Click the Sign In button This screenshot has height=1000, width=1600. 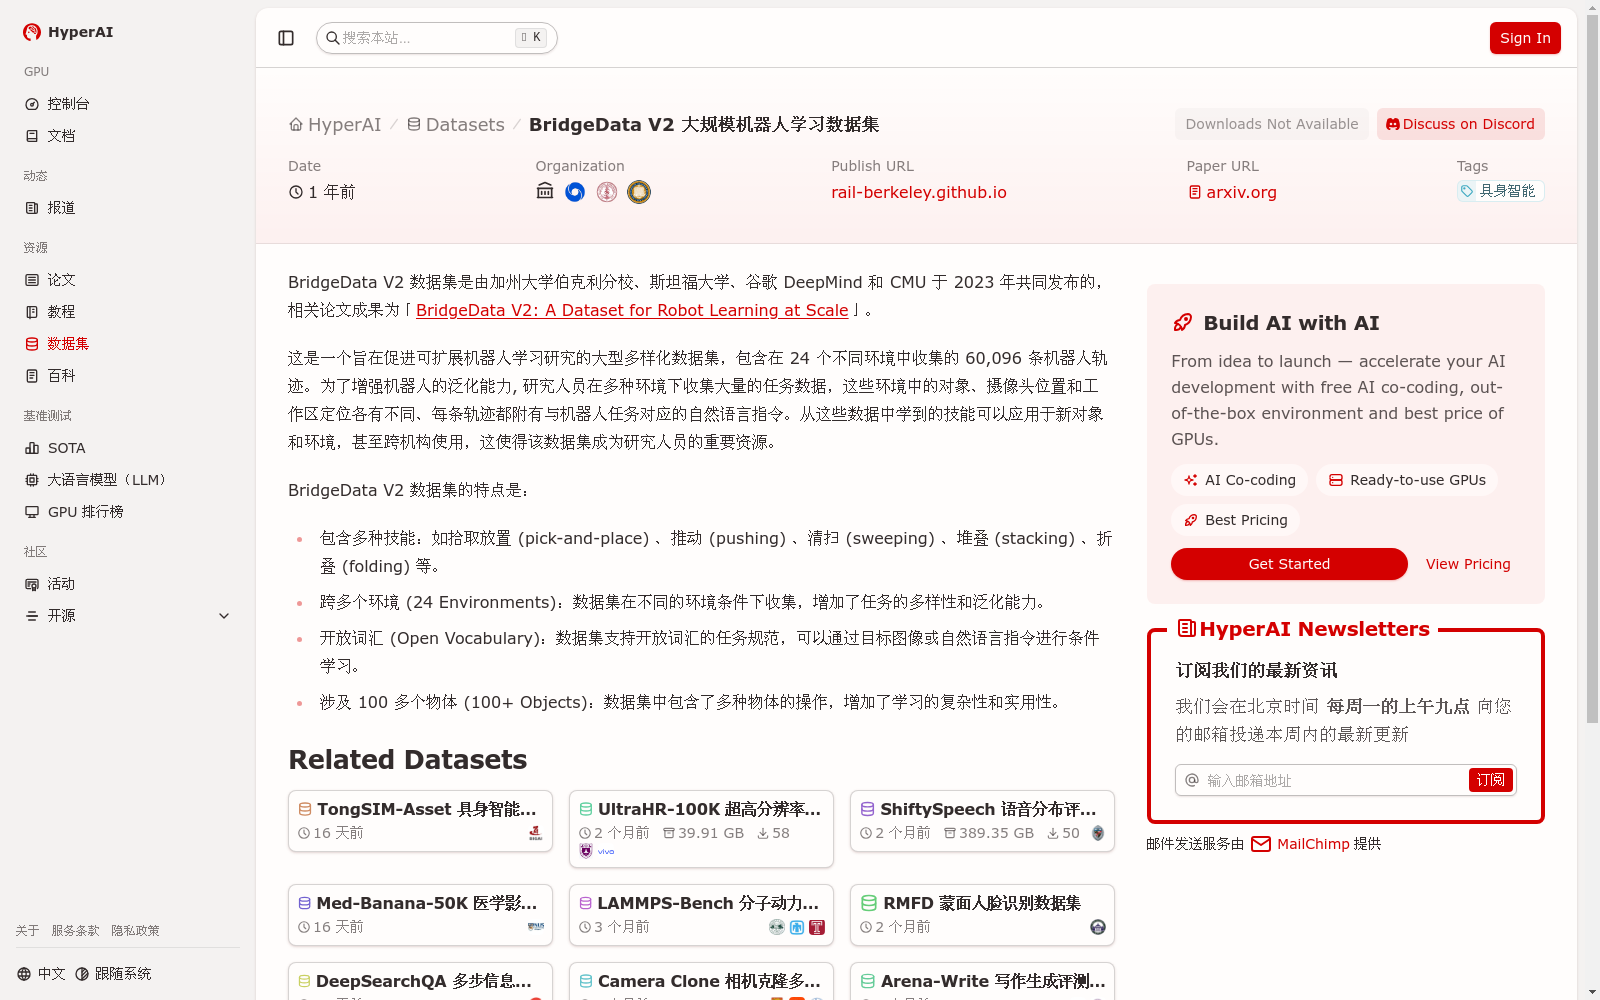(1525, 38)
